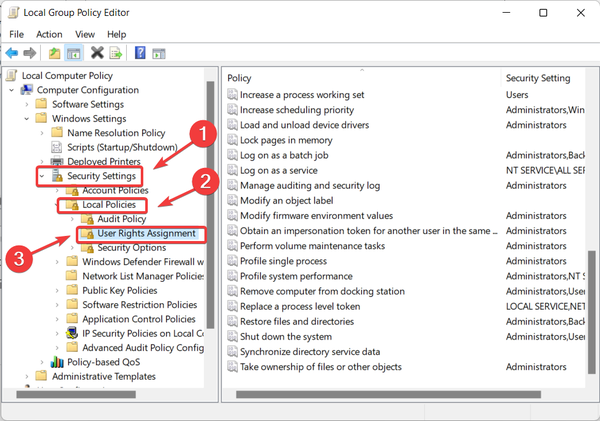Click the Back arrow toolbar icon
Screen dimensions: 600x421
[x=11, y=53]
